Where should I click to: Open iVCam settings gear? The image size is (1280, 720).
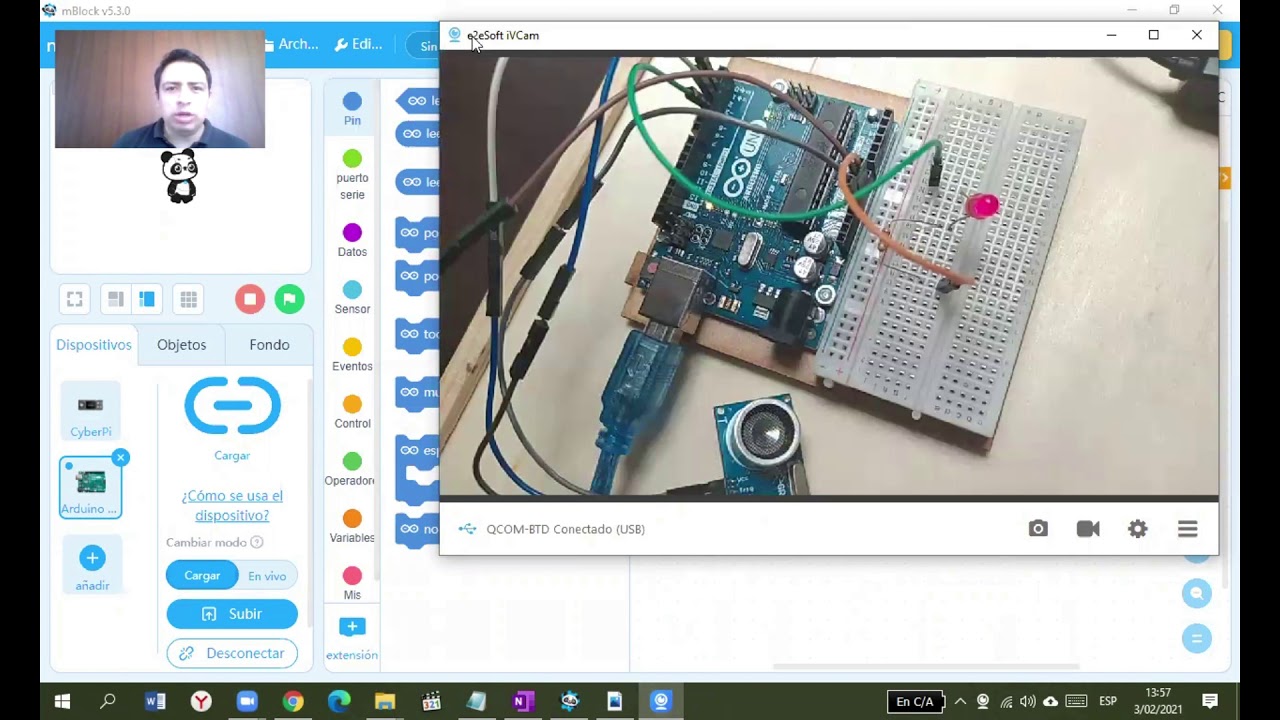(1138, 529)
